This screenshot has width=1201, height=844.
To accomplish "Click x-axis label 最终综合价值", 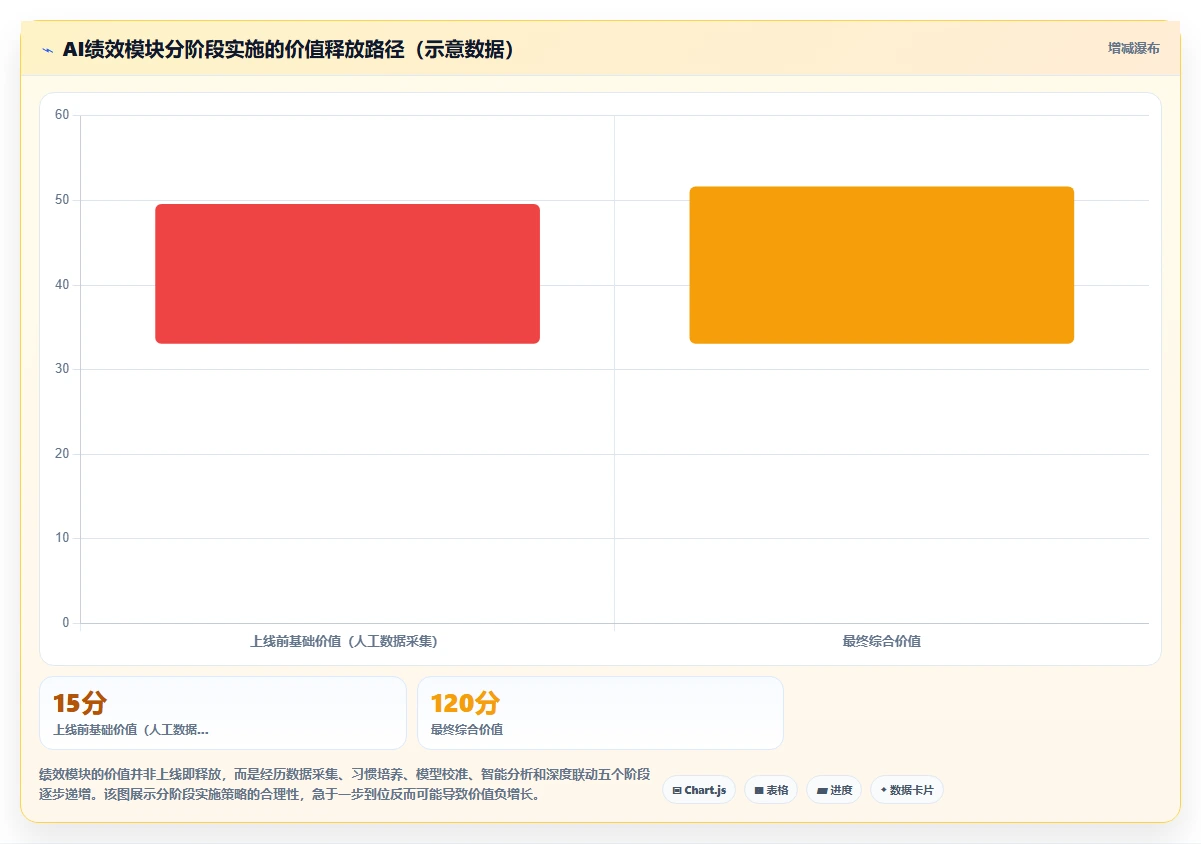I will (x=881, y=641).
